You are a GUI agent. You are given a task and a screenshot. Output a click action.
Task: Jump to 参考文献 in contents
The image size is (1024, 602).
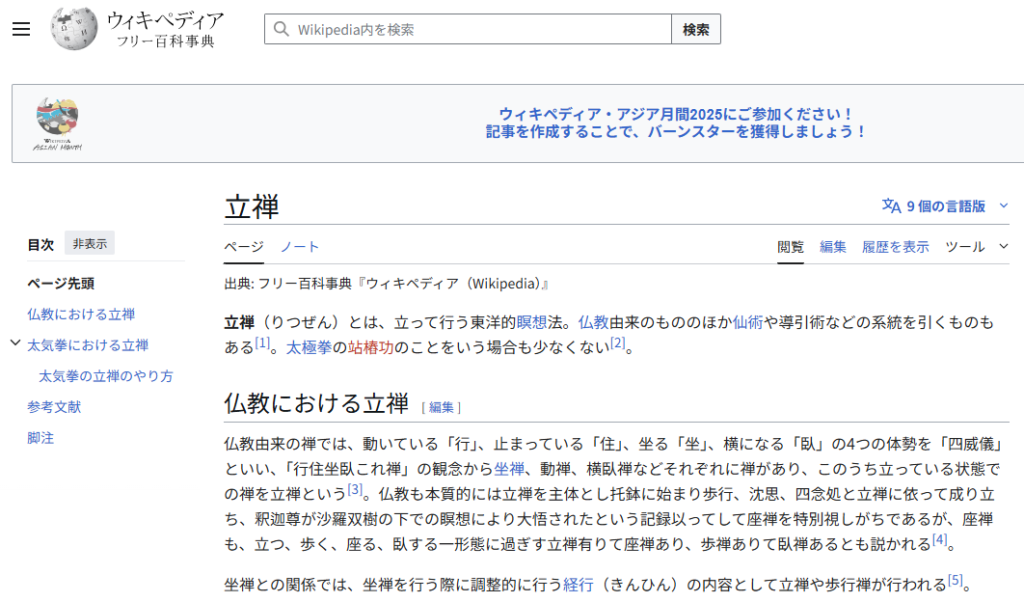click(x=54, y=407)
